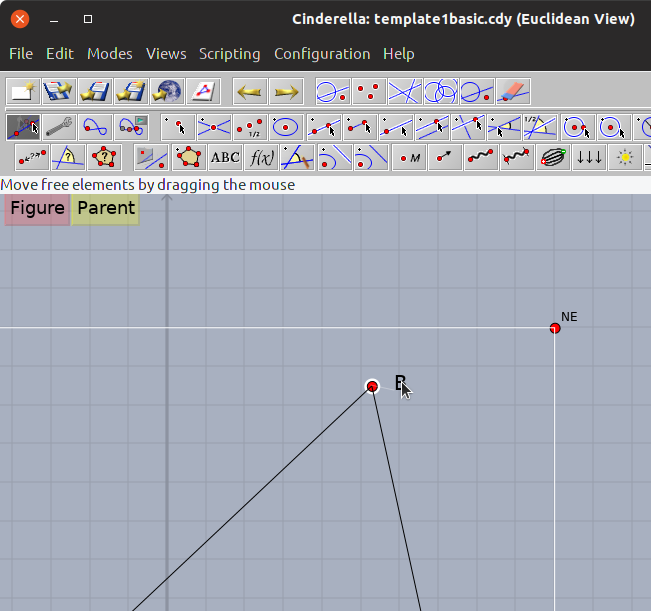The image size is (651, 611).
Task: Click the three downward arrows icon
Action: click(x=589, y=157)
